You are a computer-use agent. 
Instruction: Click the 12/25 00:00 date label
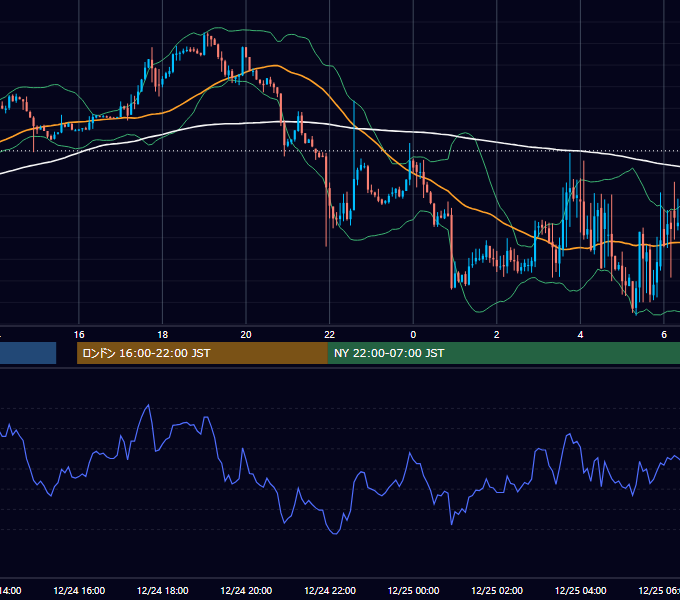pos(413,590)
